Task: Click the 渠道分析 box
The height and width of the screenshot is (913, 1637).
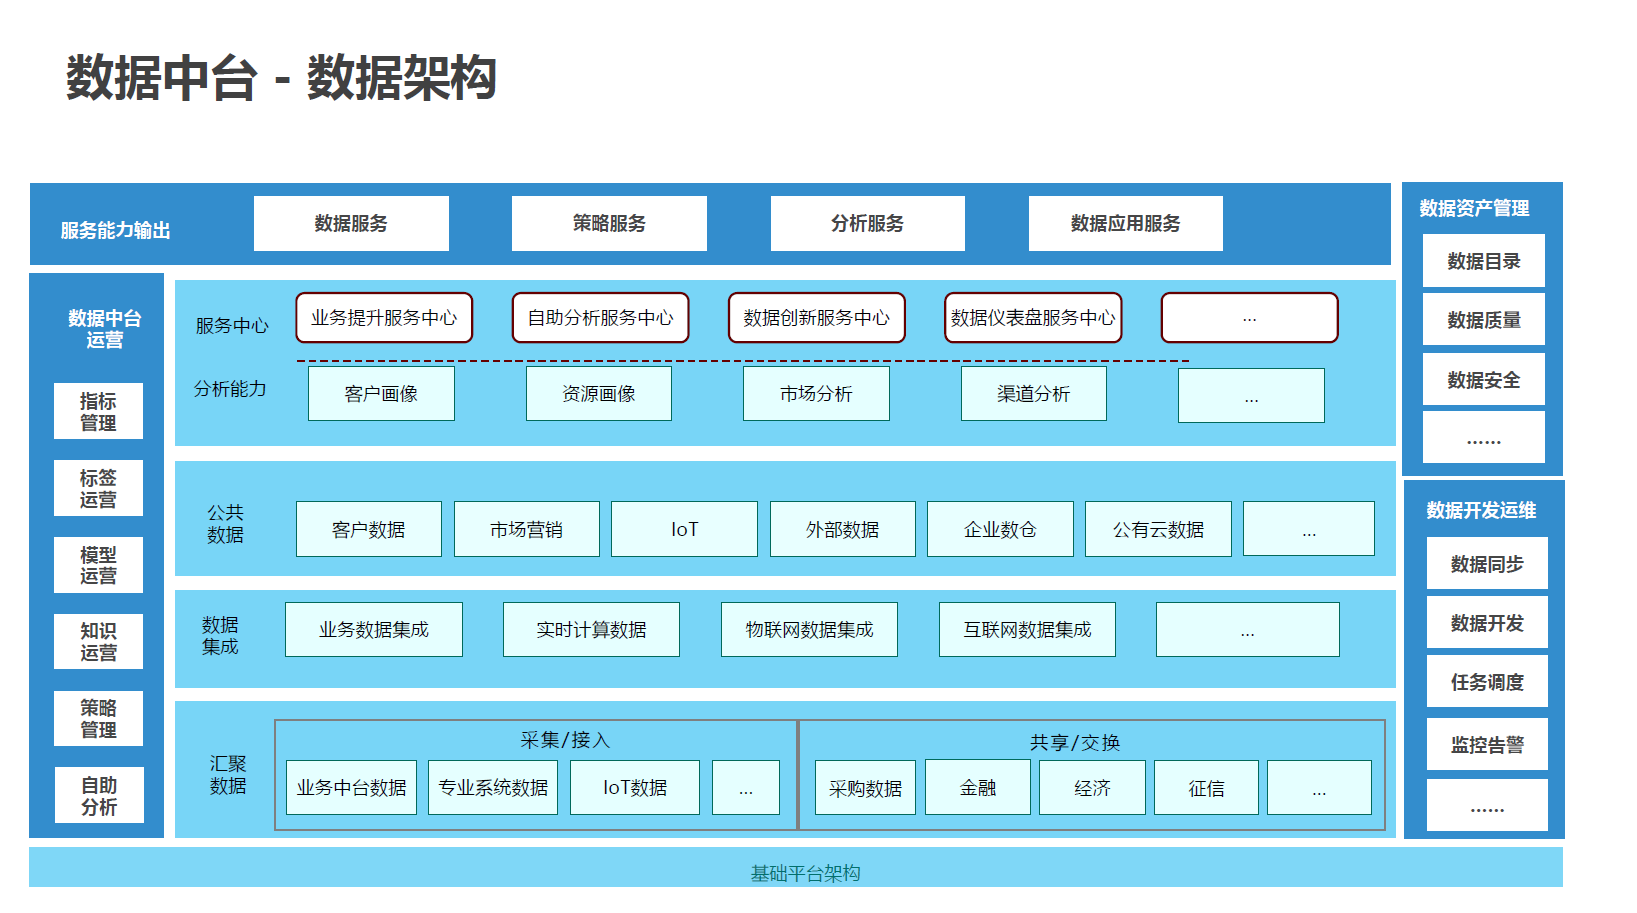Action: [1033, 394]
